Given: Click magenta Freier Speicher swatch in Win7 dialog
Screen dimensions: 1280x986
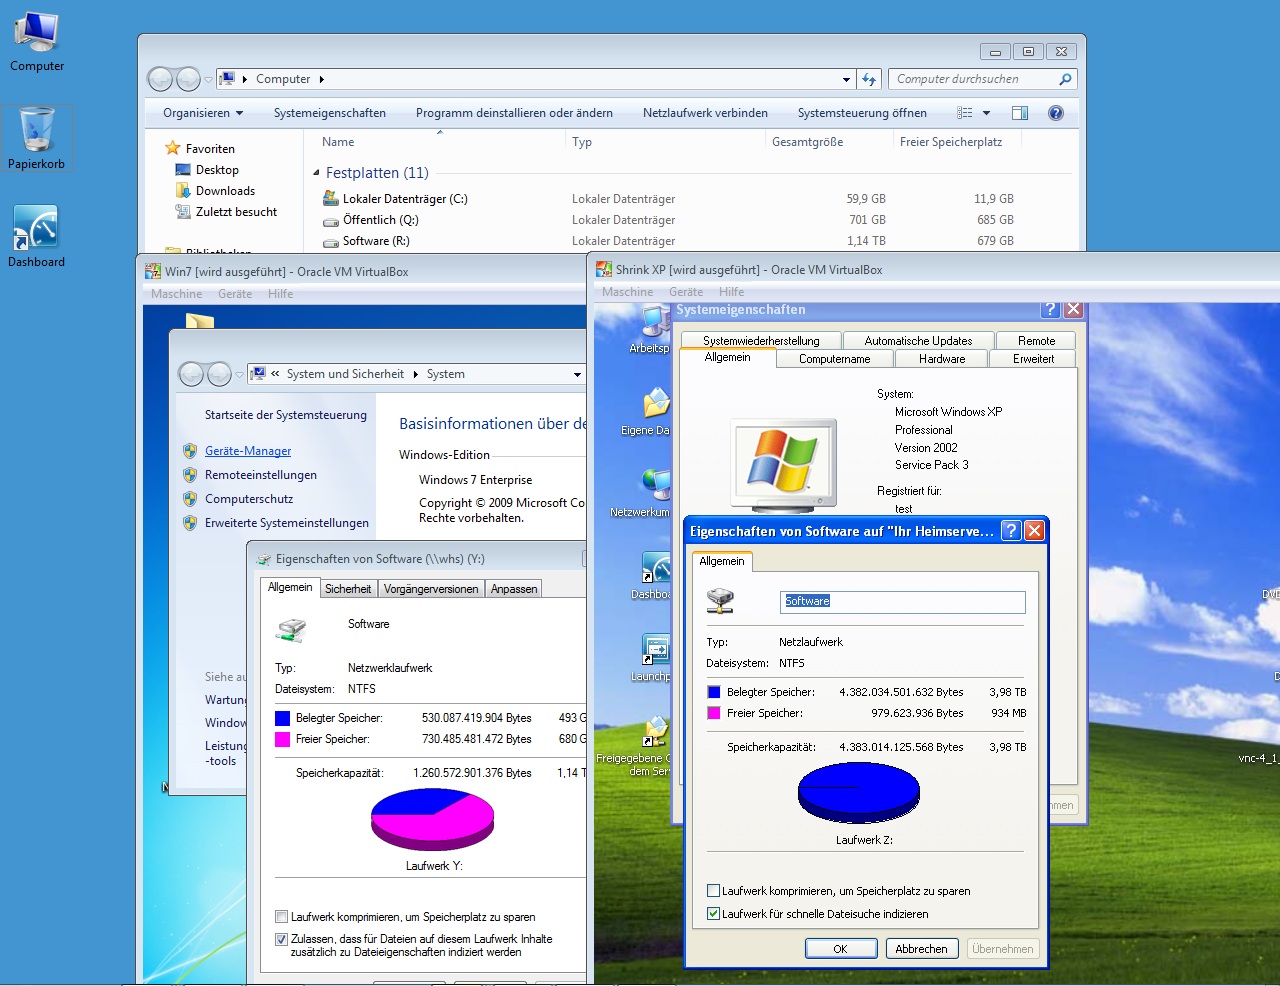Looking at the screenshot, I should [x=282, y=739].
